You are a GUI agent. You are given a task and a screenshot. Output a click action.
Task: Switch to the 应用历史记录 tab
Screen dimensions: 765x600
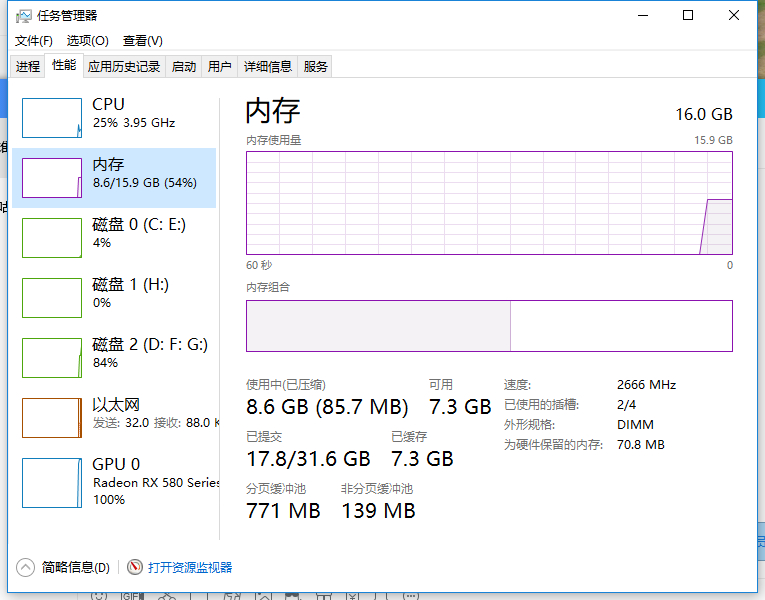123,67
